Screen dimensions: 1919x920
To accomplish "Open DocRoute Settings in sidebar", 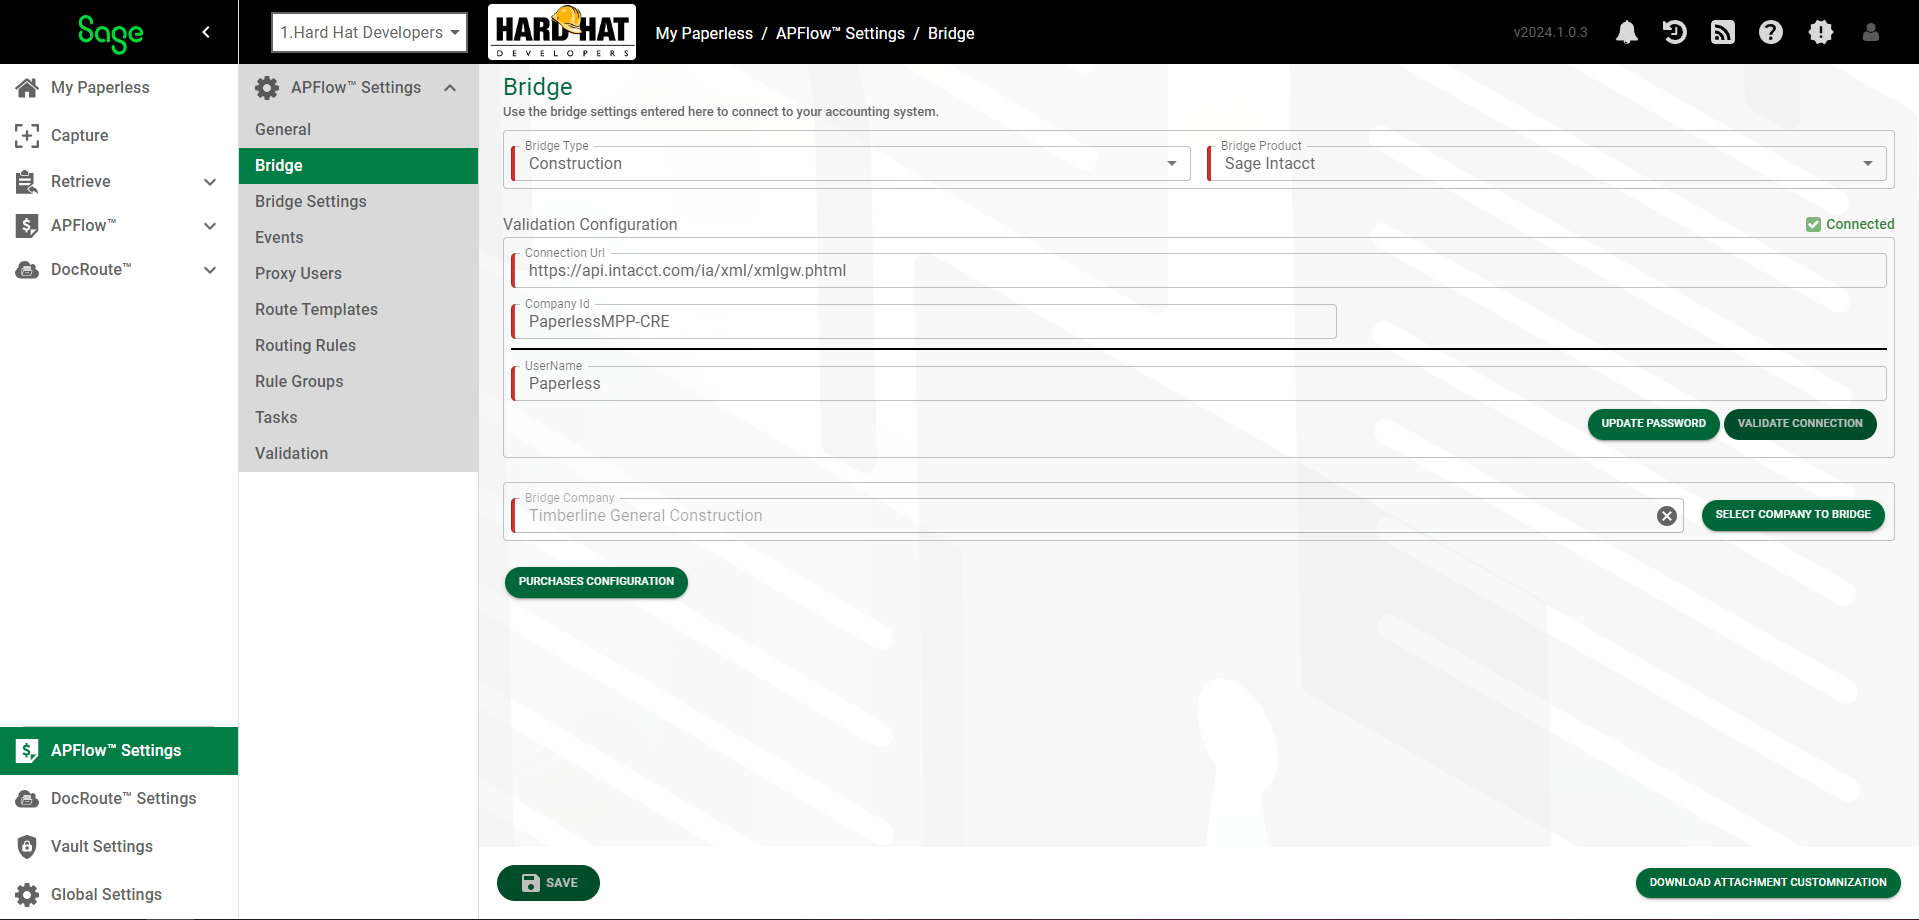I will point(119,798).
